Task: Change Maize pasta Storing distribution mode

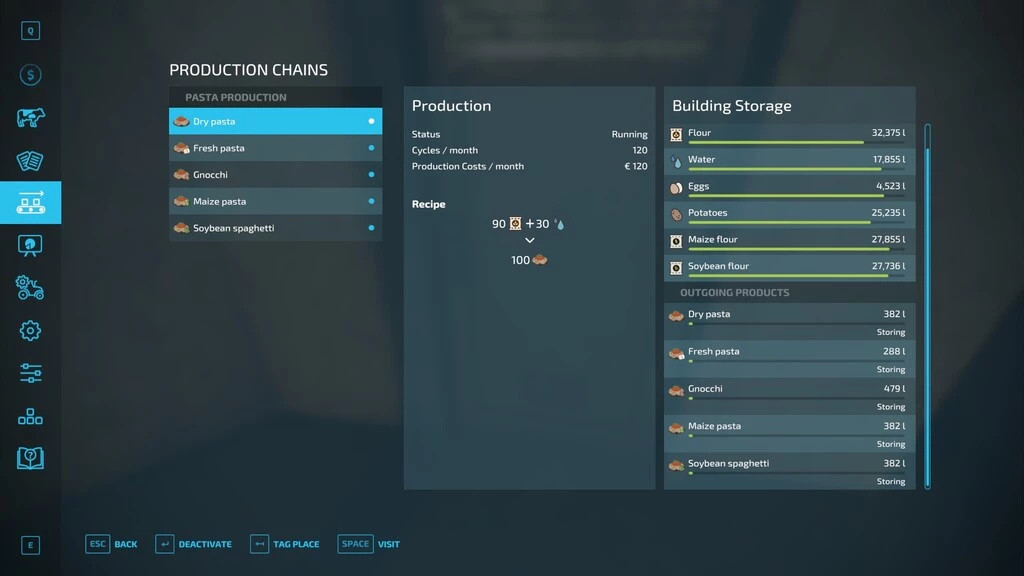Action: coord(890,444)
